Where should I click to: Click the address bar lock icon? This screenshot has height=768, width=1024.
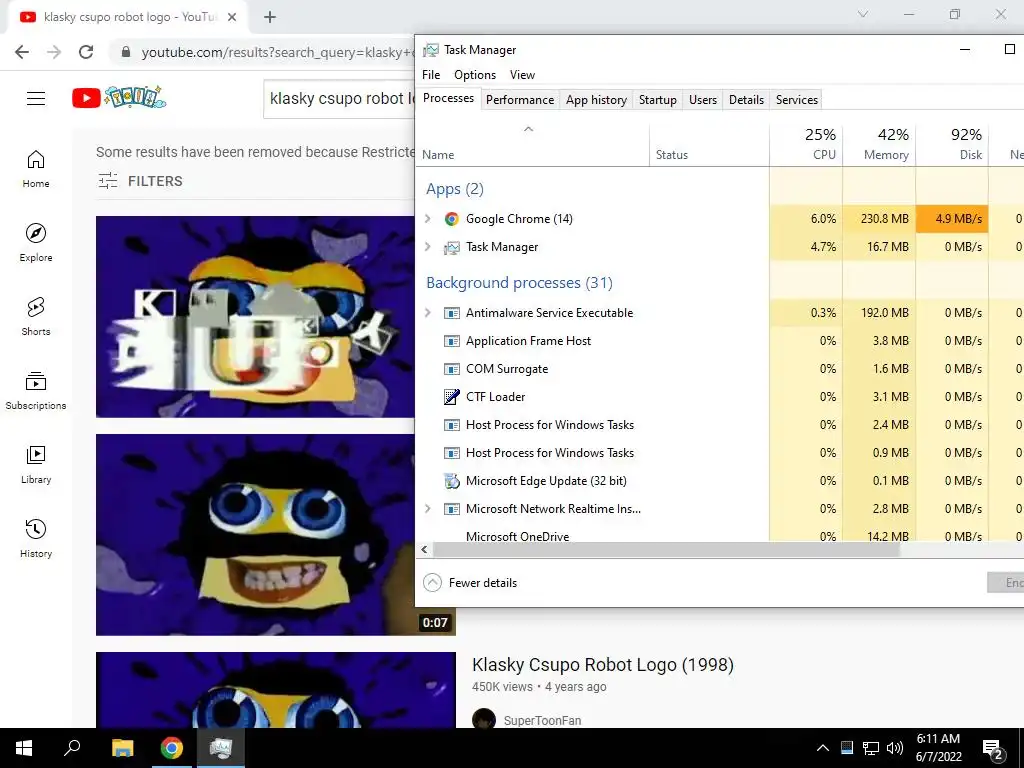click(126, 52)
